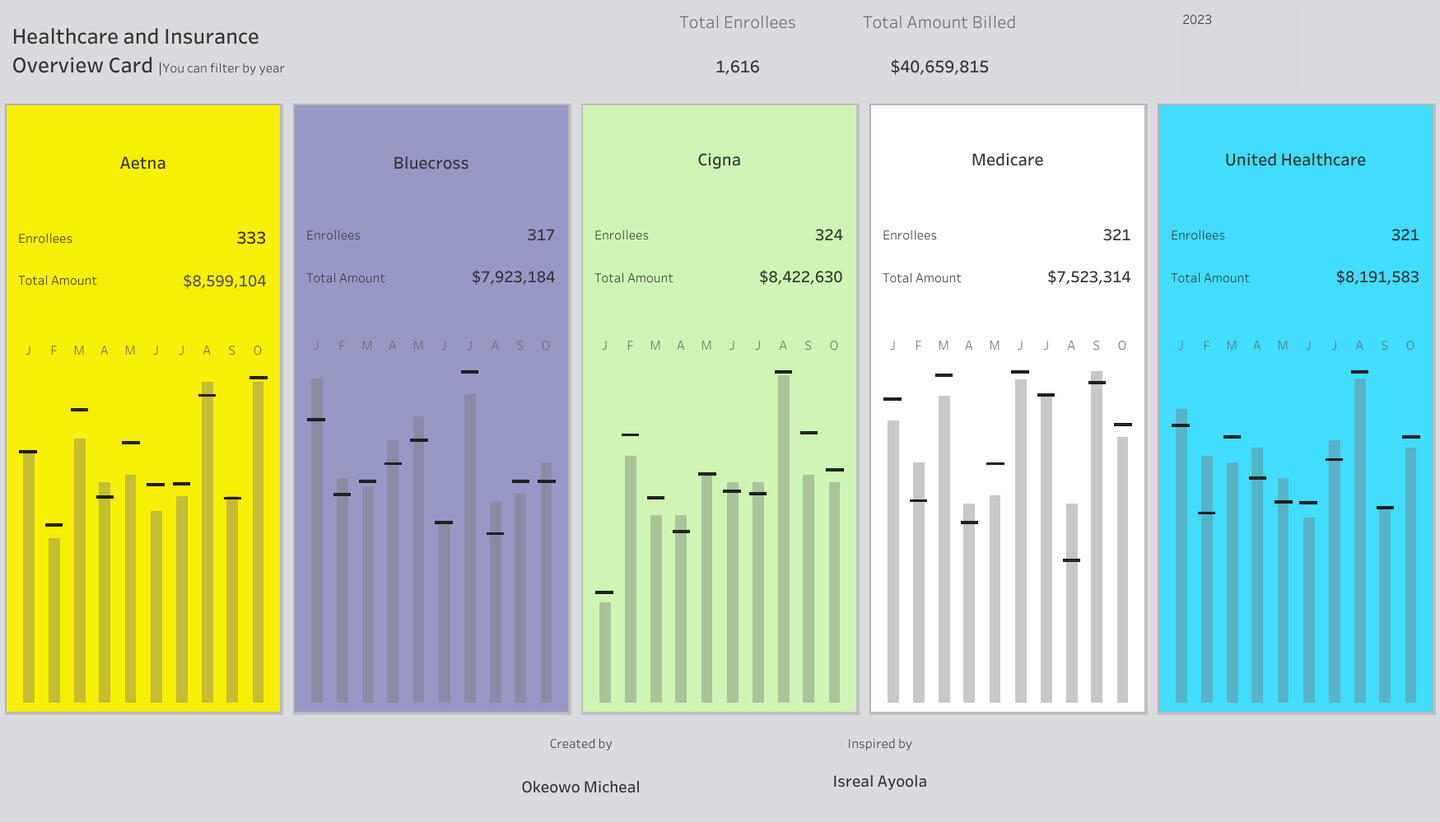Click the Bluecross January bar
The height and width of the screenshot is (822, 1440).
coord(317,540)
